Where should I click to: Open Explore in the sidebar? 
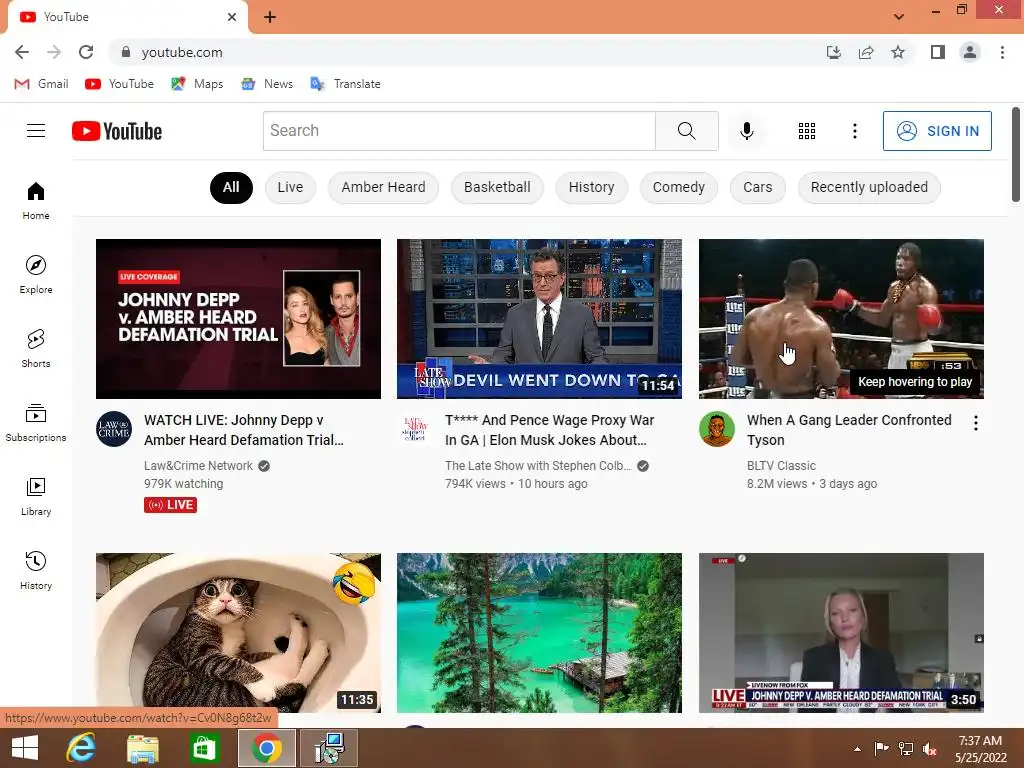(x=36, y=274)
